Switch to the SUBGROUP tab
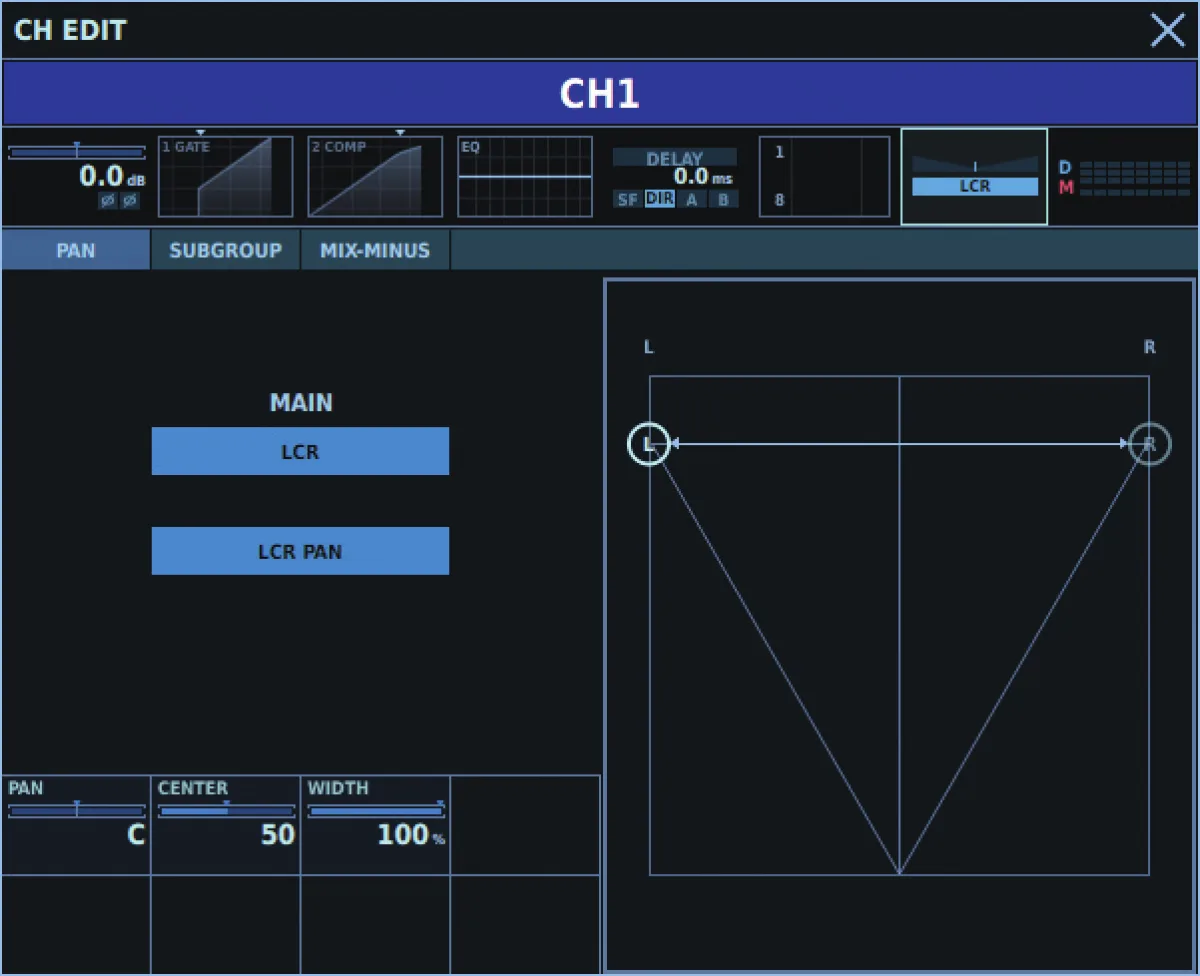The image size is (1200, 976). click(226, 250)
